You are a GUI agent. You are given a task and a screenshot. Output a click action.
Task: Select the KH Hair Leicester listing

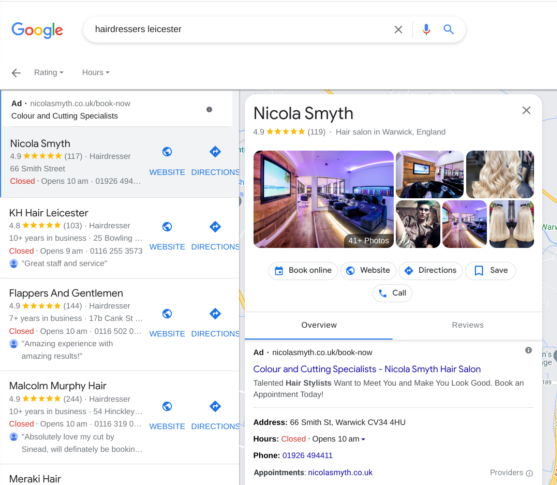[x=49, y=213]
